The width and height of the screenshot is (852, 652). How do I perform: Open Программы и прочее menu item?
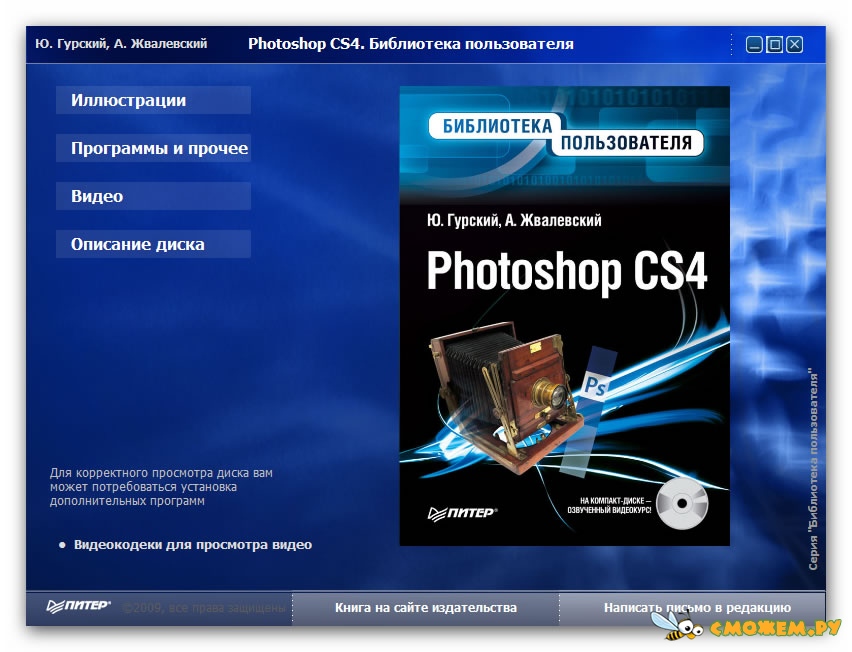[x=153, y=148]
